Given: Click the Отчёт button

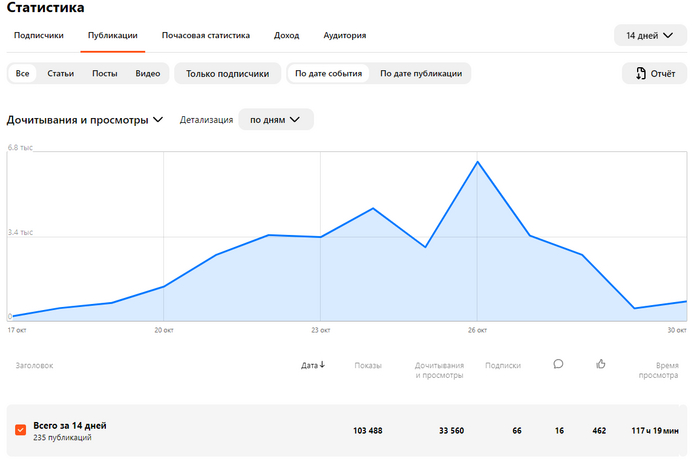Looking at the screenshot, I should pyautogui.click(x=654, y=73).
